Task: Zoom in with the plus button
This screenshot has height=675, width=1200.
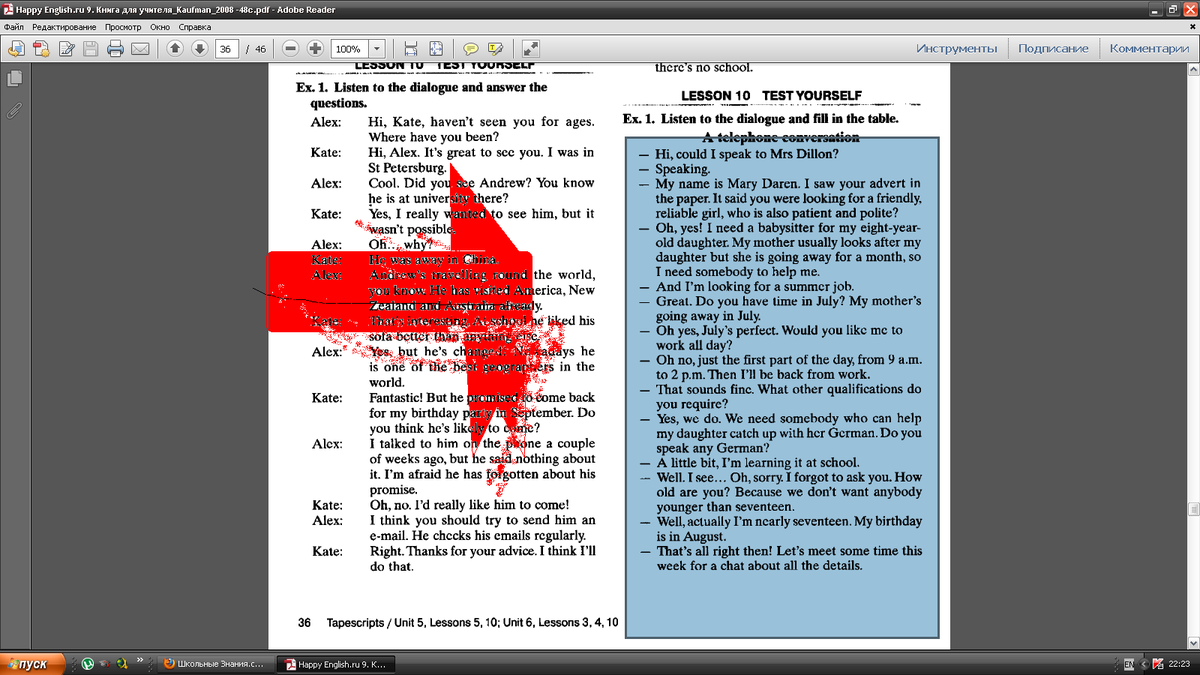Action: click(315, 49)
